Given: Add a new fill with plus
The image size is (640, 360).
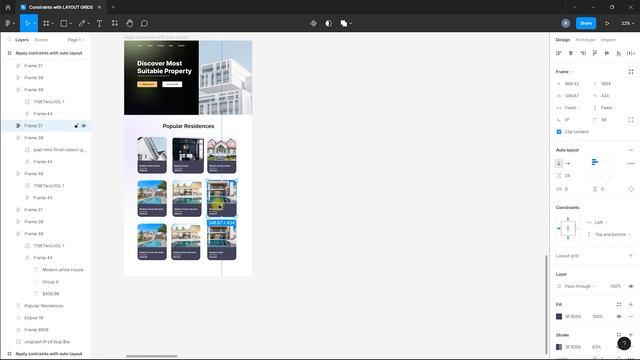Looking at the screenshot, I should (x=631, y=304).
